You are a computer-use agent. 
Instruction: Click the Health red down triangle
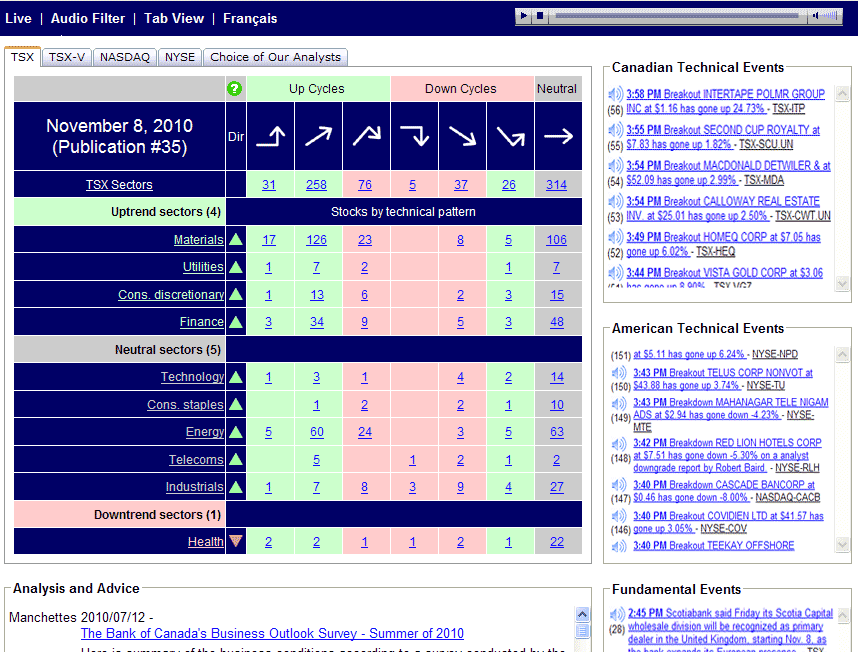click(236, 541)
